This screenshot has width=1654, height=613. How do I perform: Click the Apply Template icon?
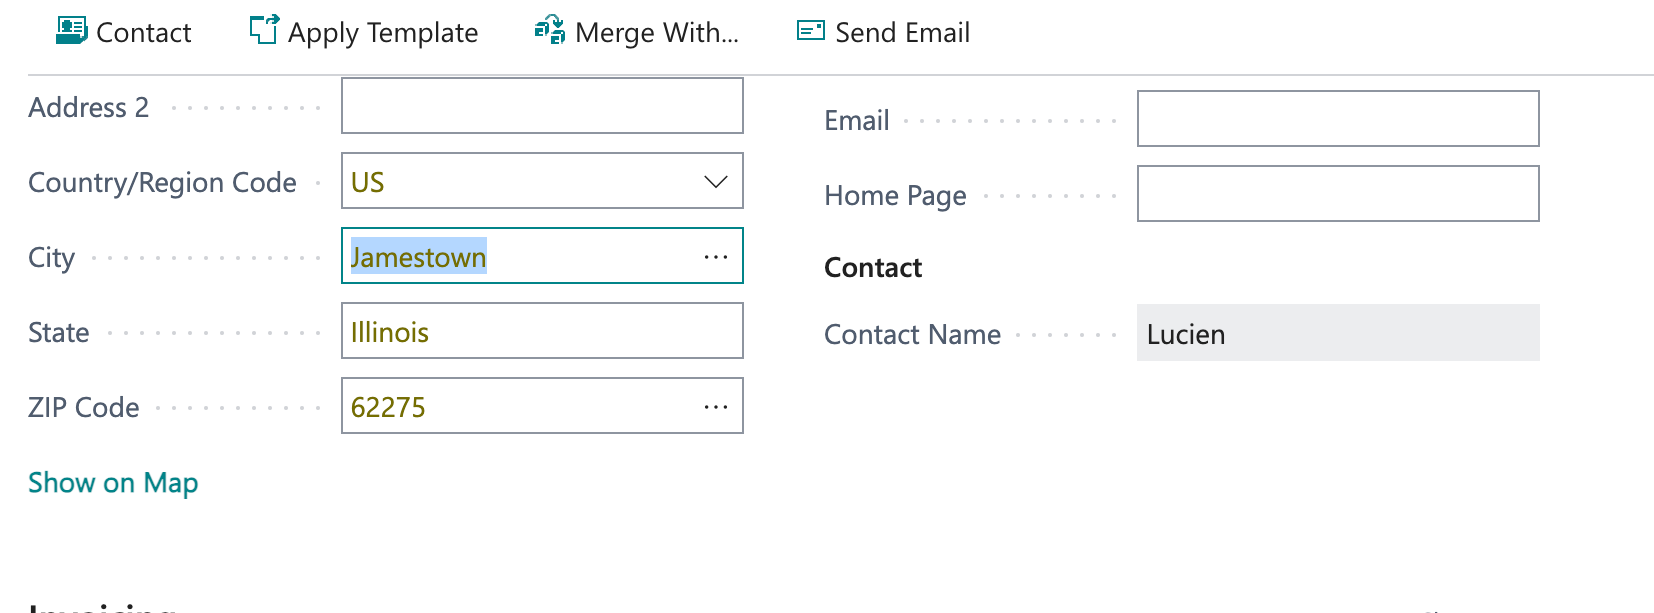click(x=260, y=30)
